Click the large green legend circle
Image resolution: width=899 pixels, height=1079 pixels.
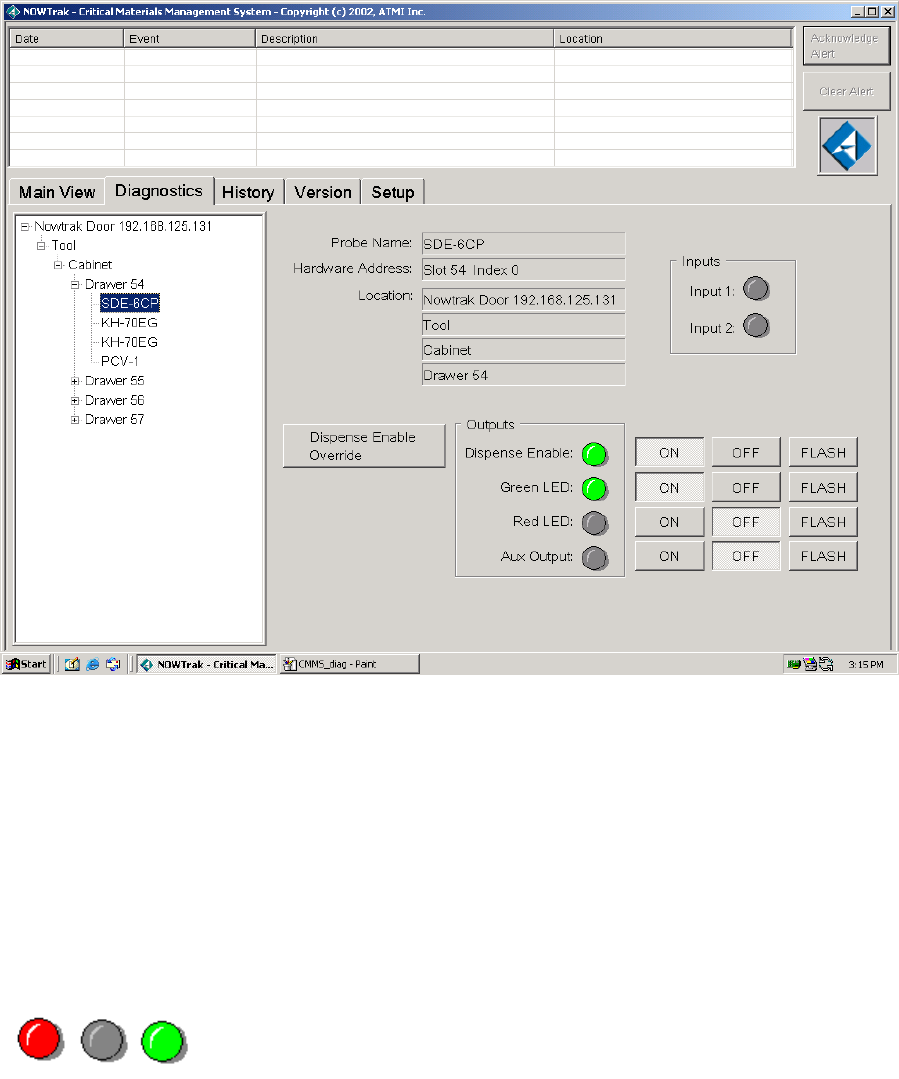164,1041
